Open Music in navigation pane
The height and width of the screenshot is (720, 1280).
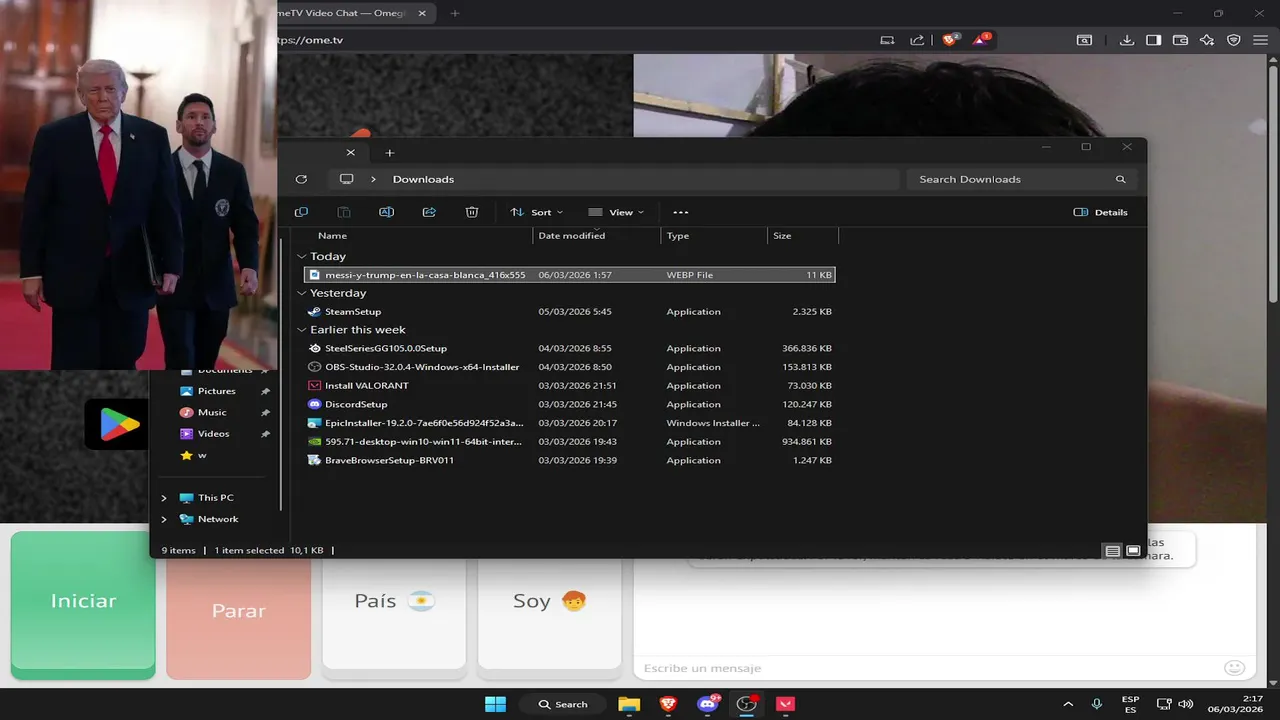(x=212, y=412)
